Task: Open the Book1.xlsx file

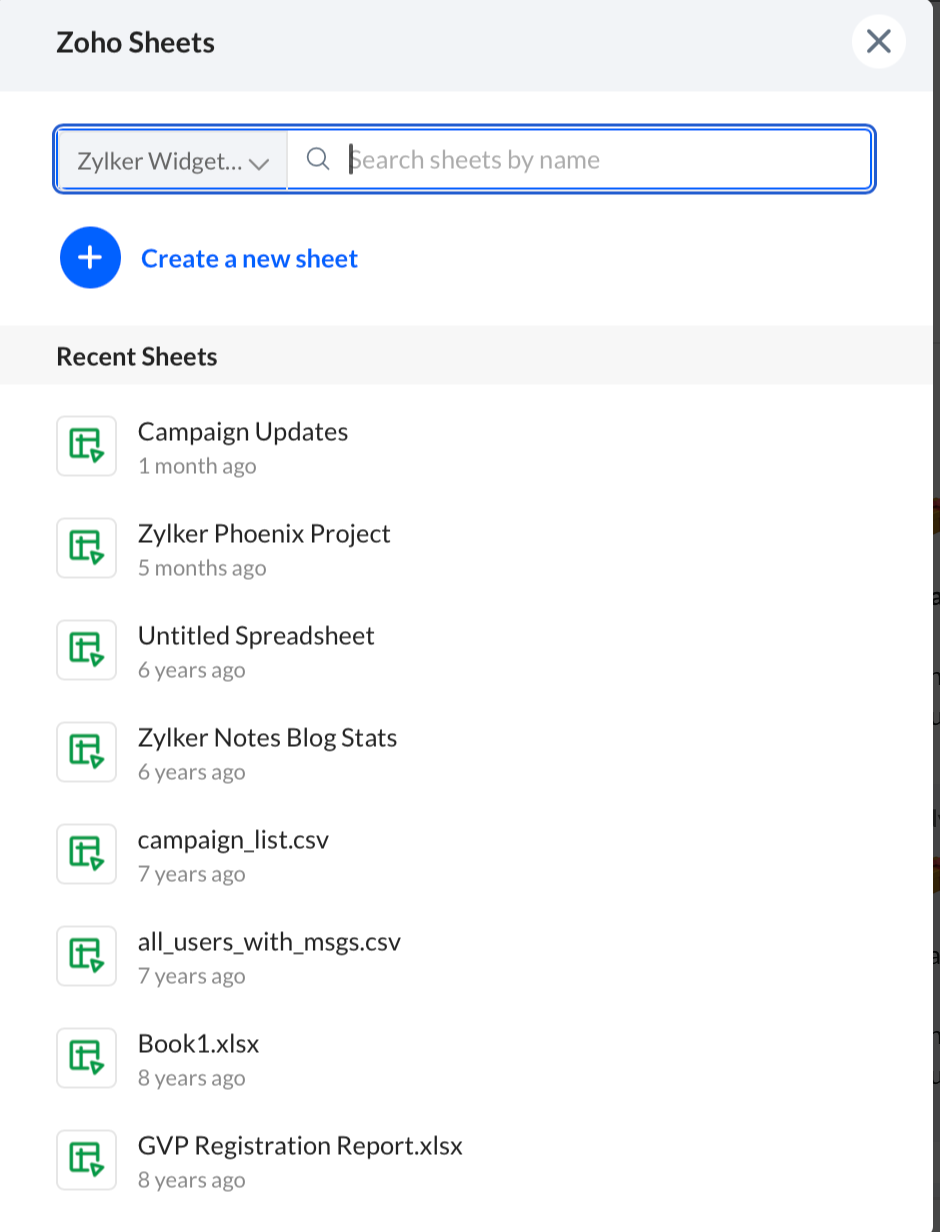Action: (x=199, y=1044)
